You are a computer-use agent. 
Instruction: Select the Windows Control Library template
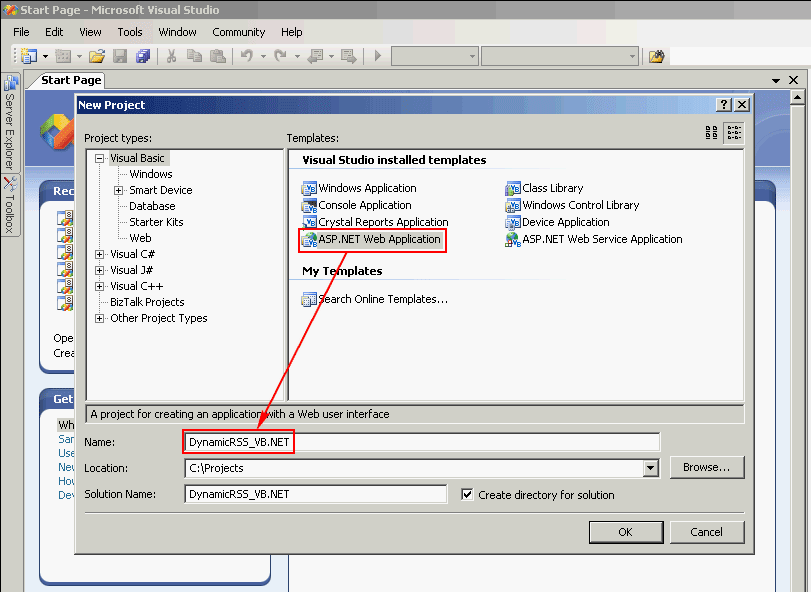point(572,205)
